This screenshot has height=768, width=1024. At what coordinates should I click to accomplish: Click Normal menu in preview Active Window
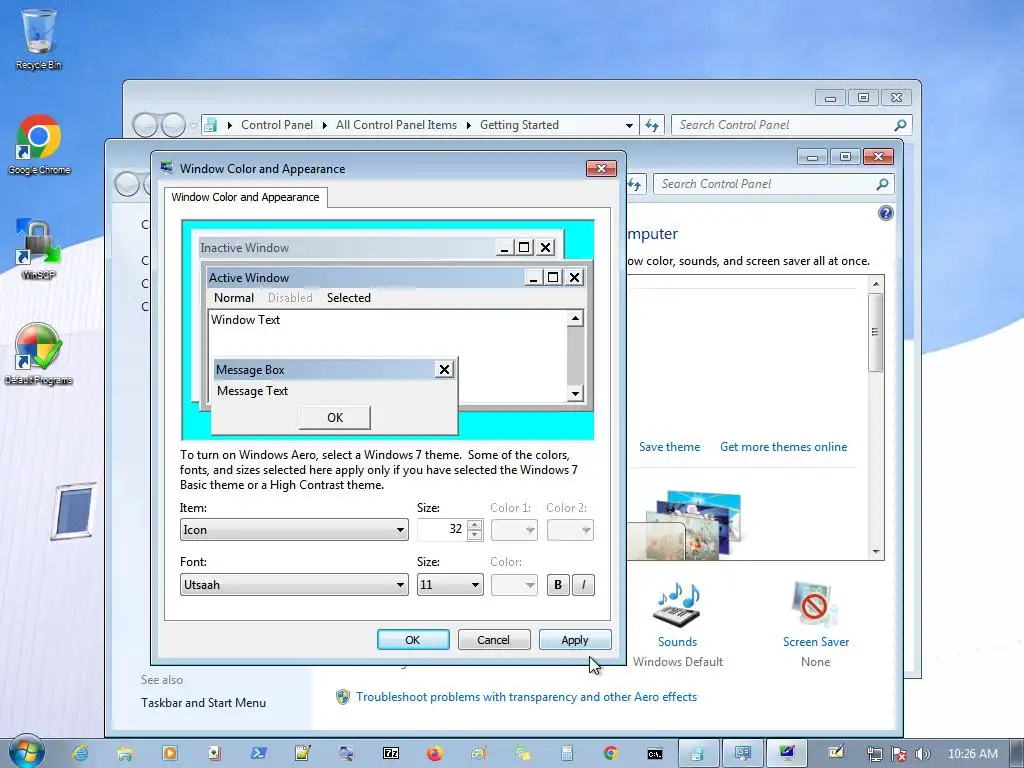(234, 298)
